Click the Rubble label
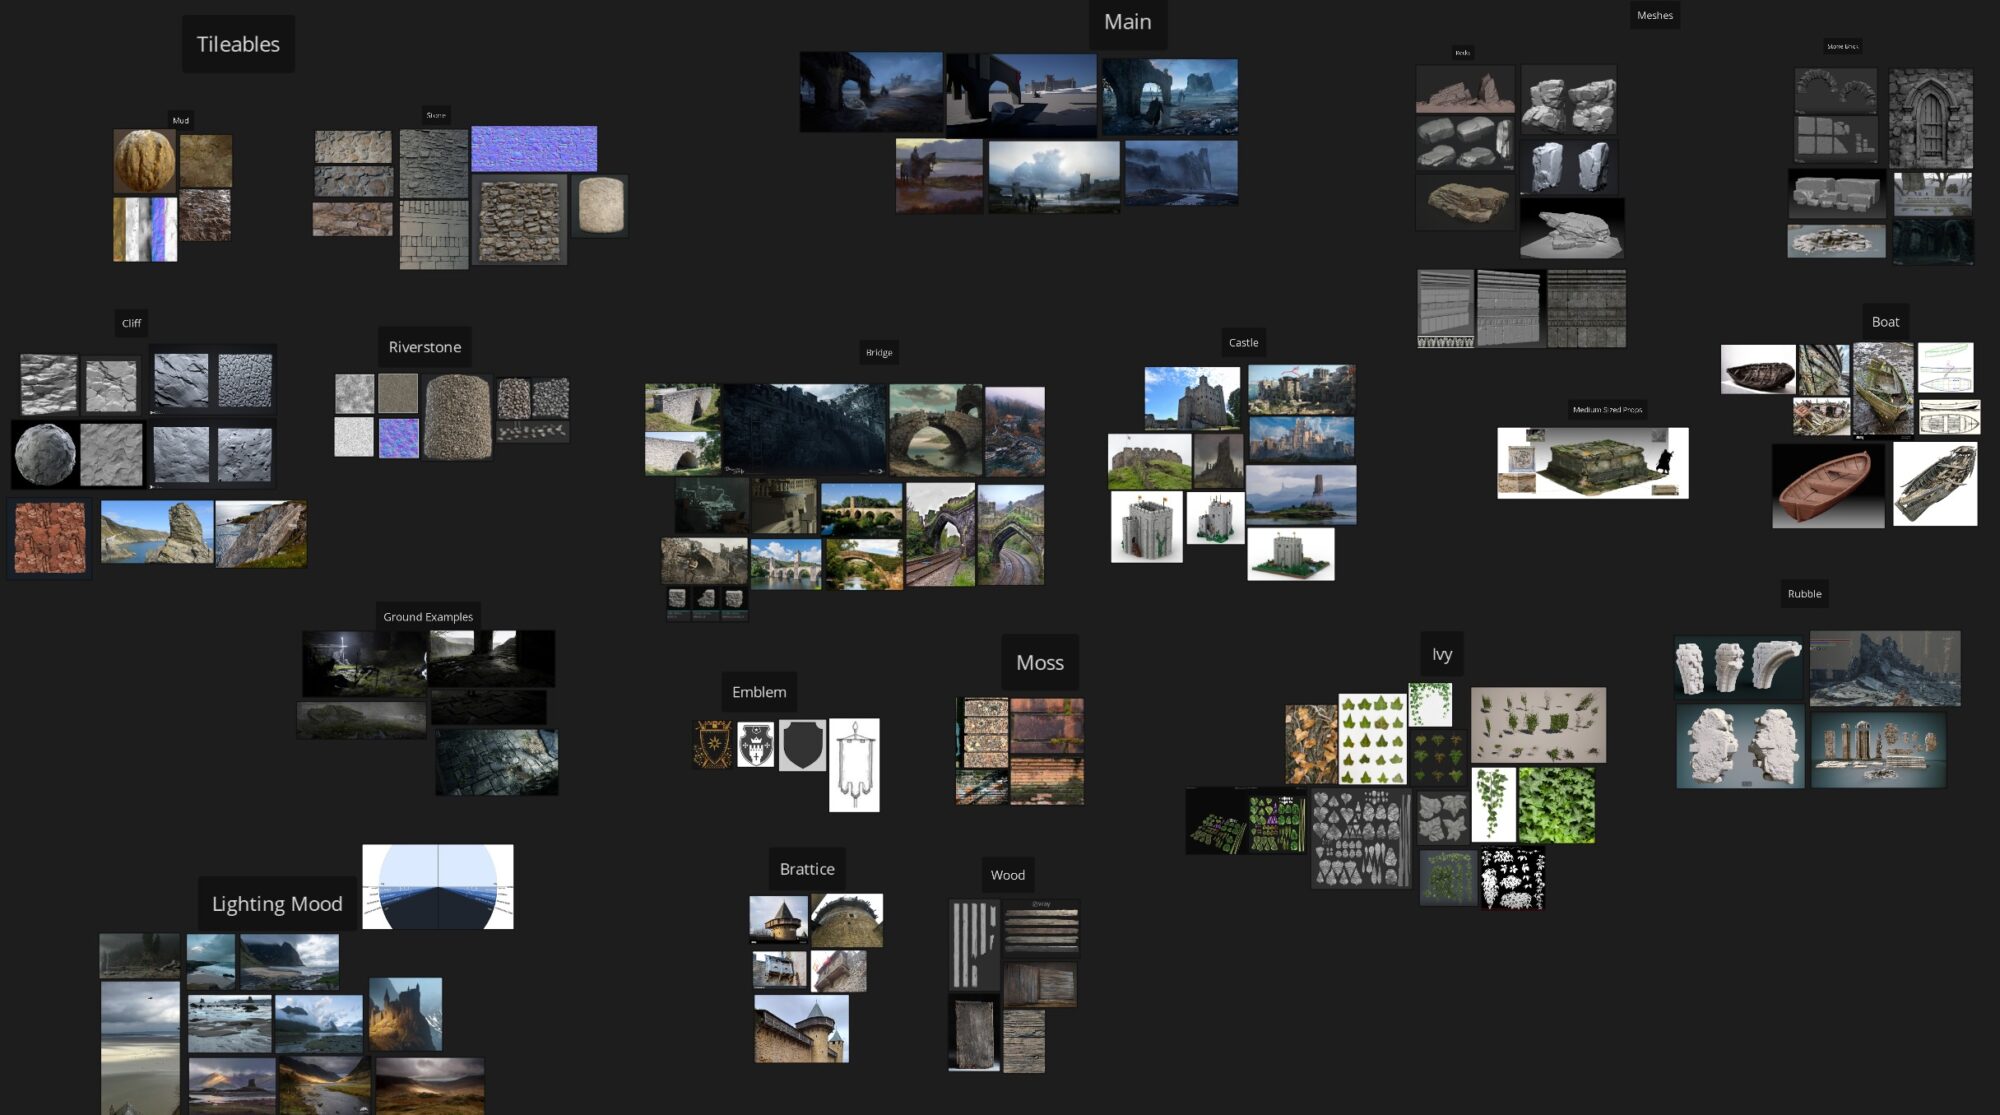The width and height of the screenshot is (2000, 1115). click(1803, 594)
